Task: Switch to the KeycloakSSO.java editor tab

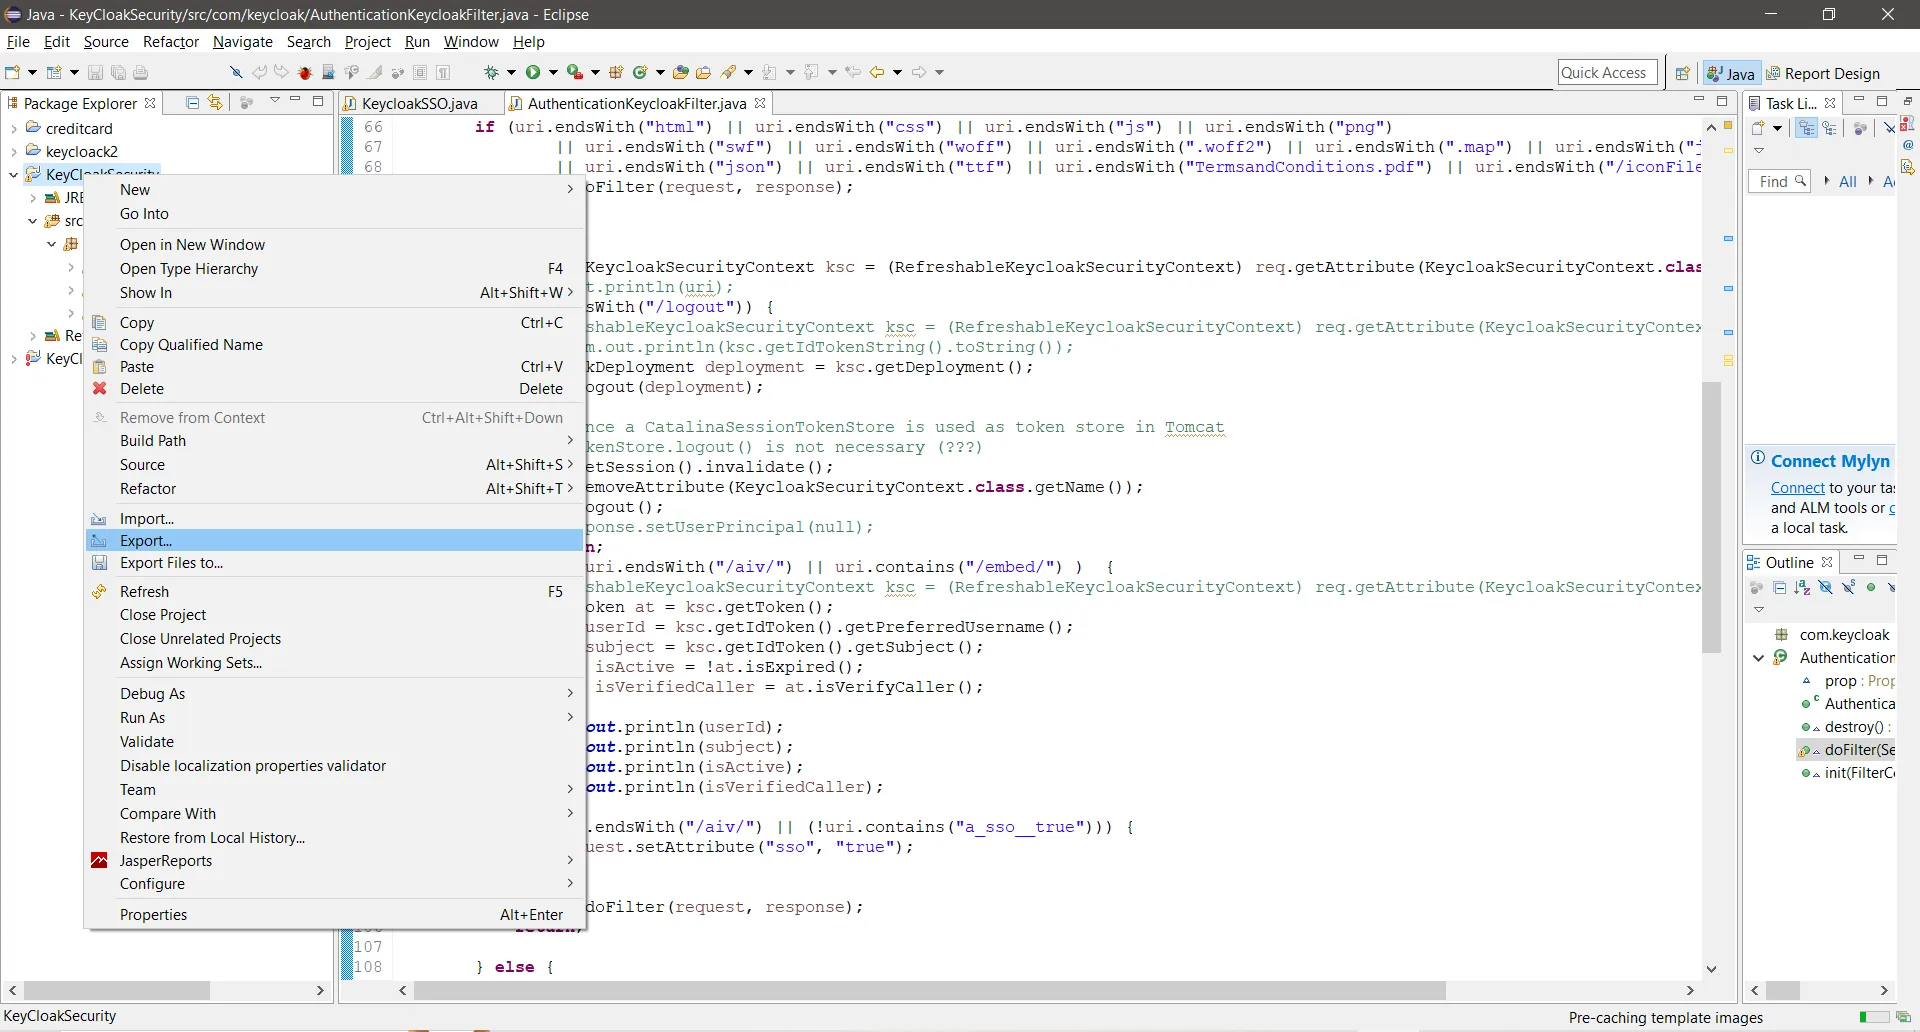Action: pos(419,103)
